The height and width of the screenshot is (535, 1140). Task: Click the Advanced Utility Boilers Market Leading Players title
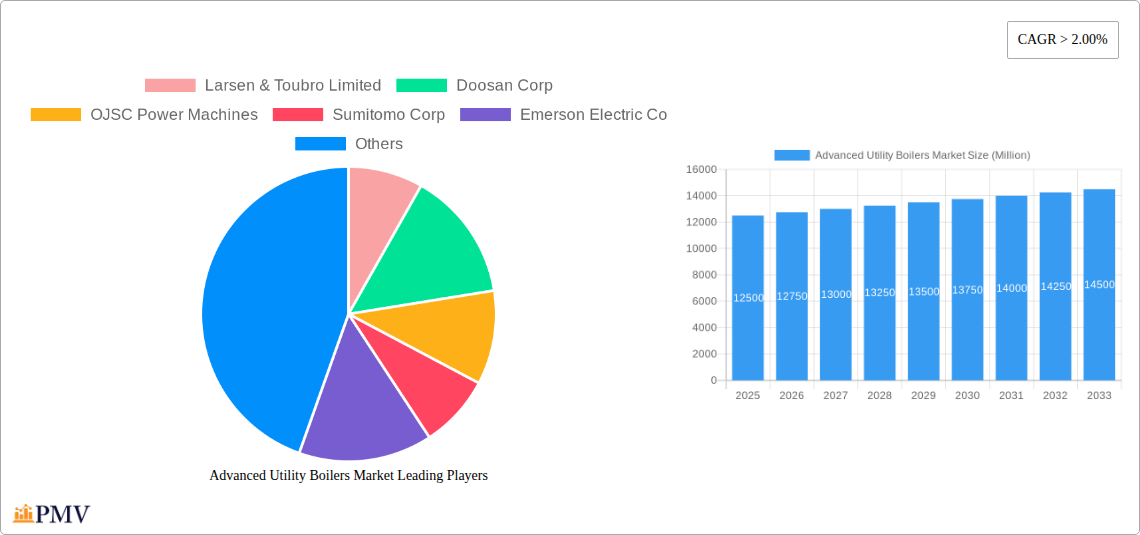coord(348,476)
